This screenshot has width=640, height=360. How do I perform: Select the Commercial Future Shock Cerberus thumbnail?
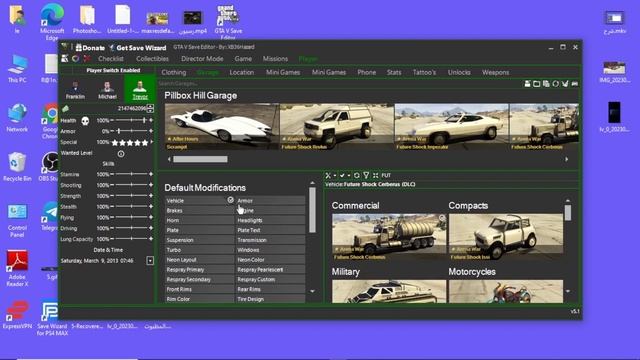click(x=389, y=237)
